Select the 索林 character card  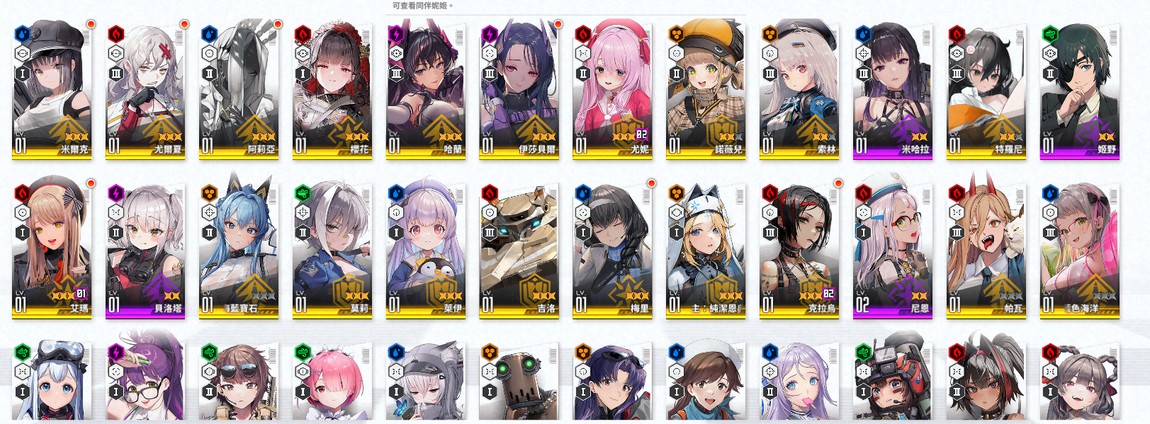[799, 91]
